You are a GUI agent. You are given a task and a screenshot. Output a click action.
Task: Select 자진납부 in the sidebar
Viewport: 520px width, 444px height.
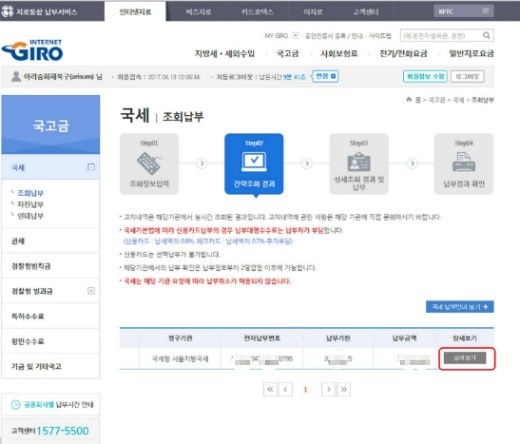(x=30, y=204)
